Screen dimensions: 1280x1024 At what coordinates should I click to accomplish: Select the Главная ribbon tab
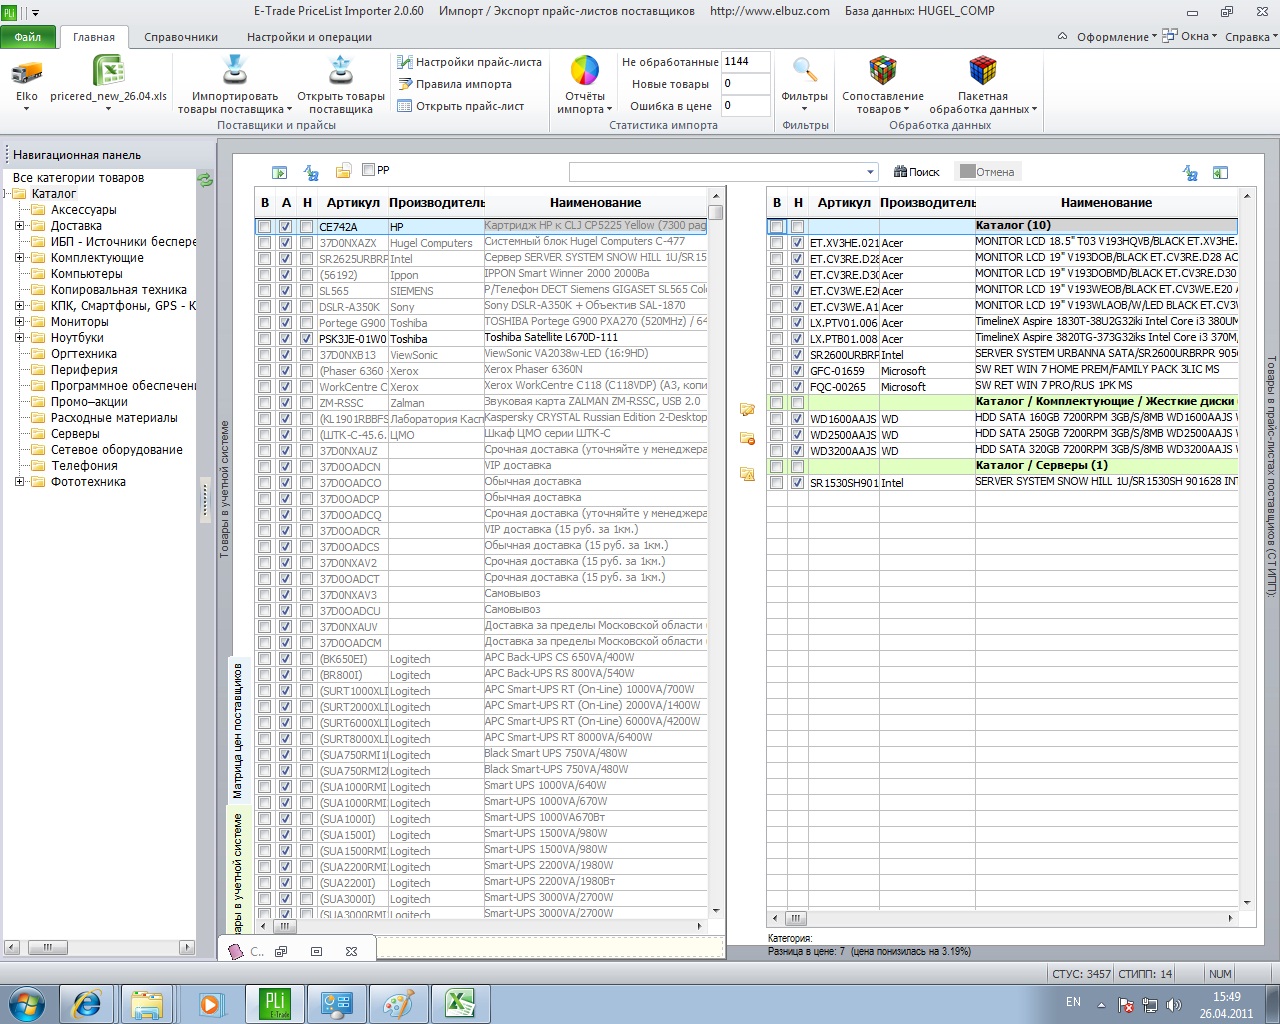pyautogui.click(x=94, y=37)
